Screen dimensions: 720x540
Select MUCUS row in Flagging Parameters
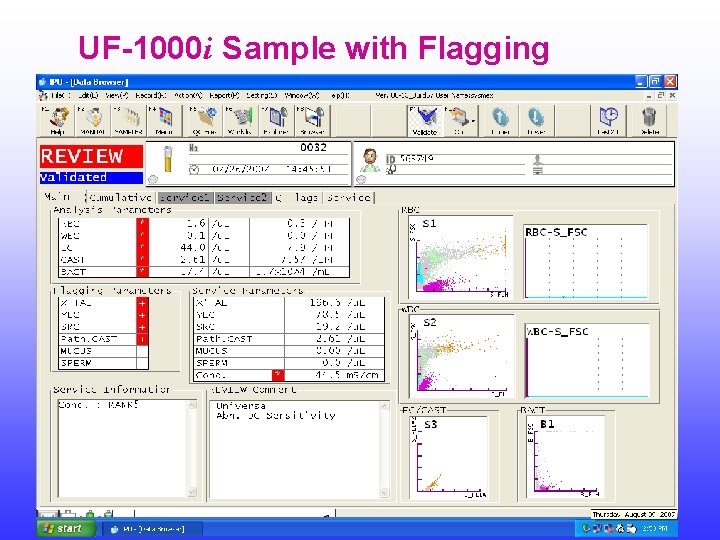[x=104, y=351]
